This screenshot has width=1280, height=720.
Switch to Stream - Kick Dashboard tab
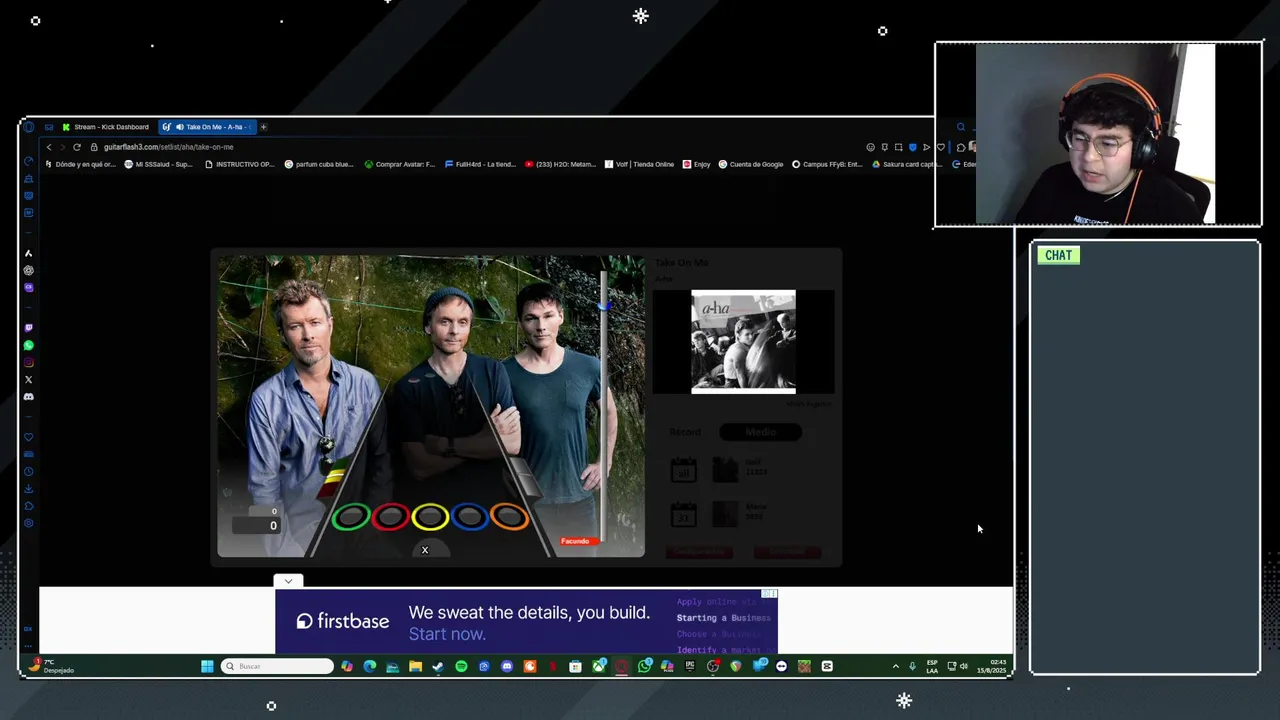(106, 127)
